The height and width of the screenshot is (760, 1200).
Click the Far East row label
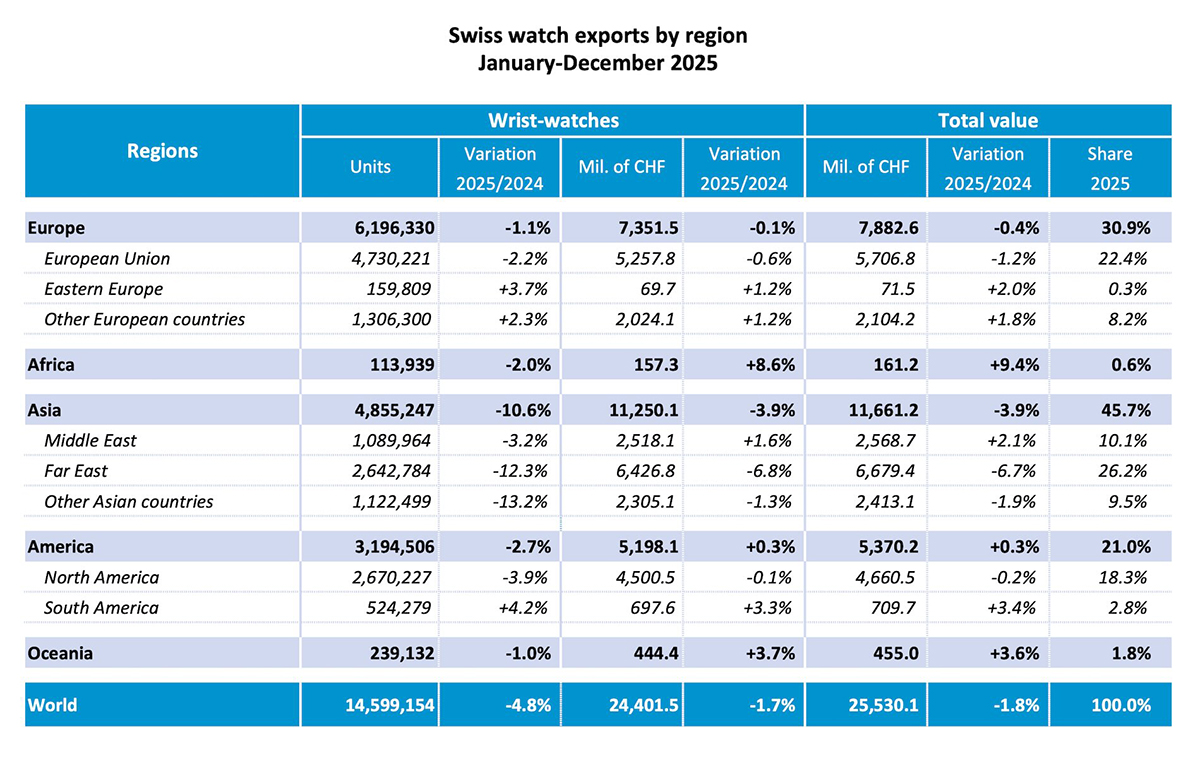[x=76, y=471]
